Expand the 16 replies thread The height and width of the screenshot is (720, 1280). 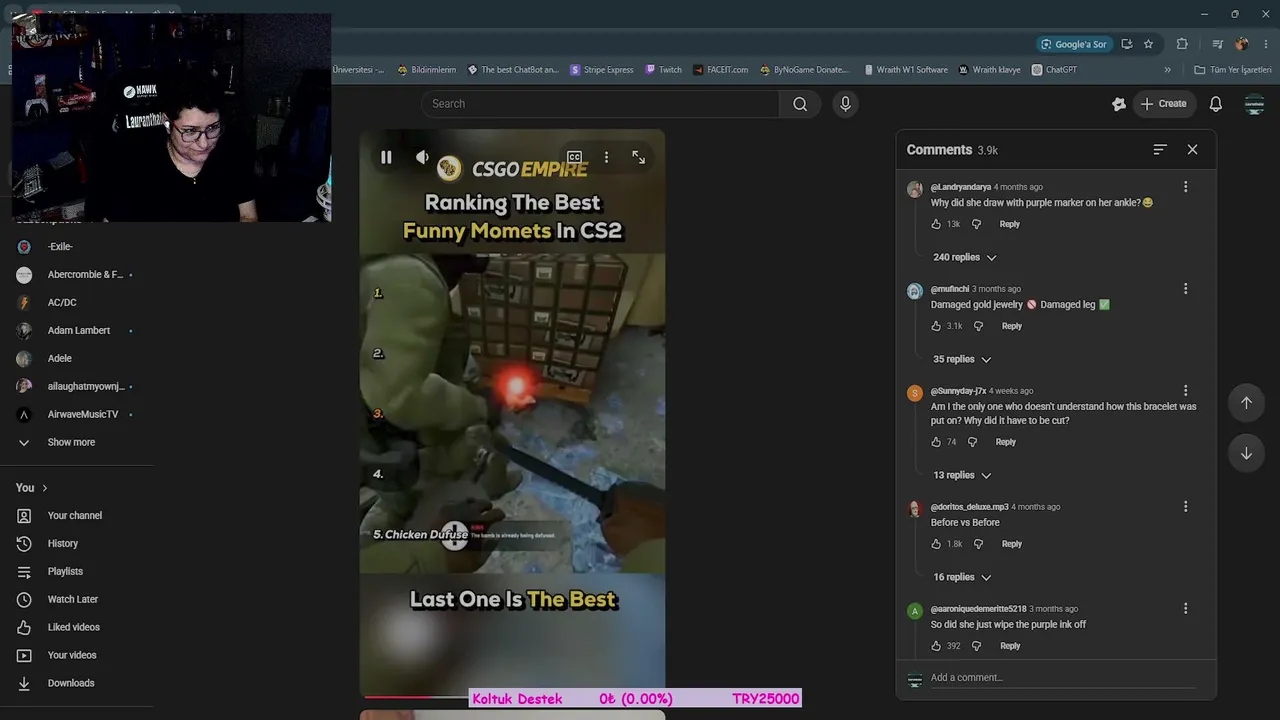tap(961, 577)
